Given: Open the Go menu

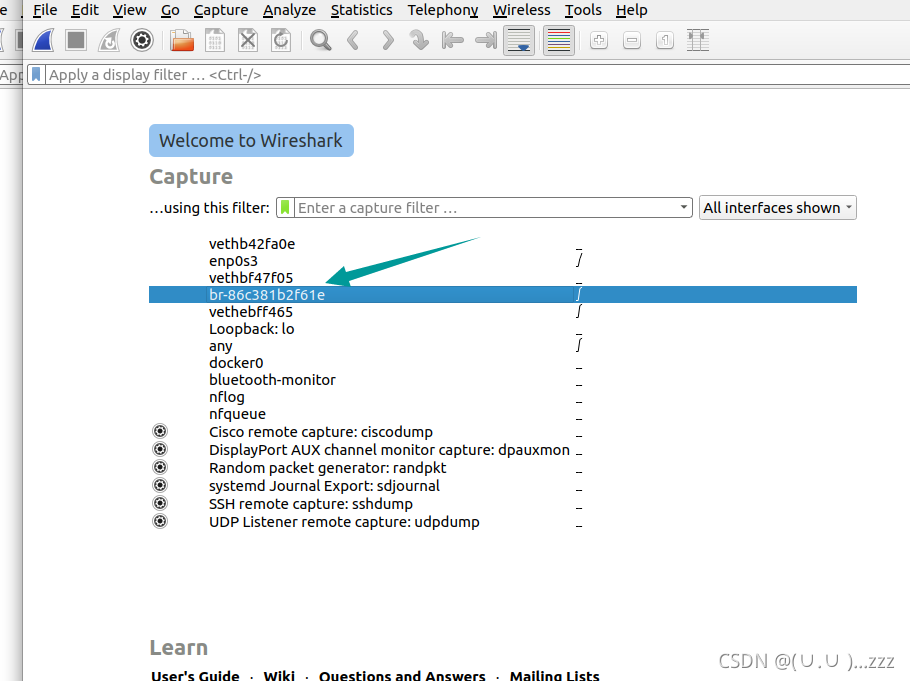Looking at the screenshot, I should click(170, 10).
